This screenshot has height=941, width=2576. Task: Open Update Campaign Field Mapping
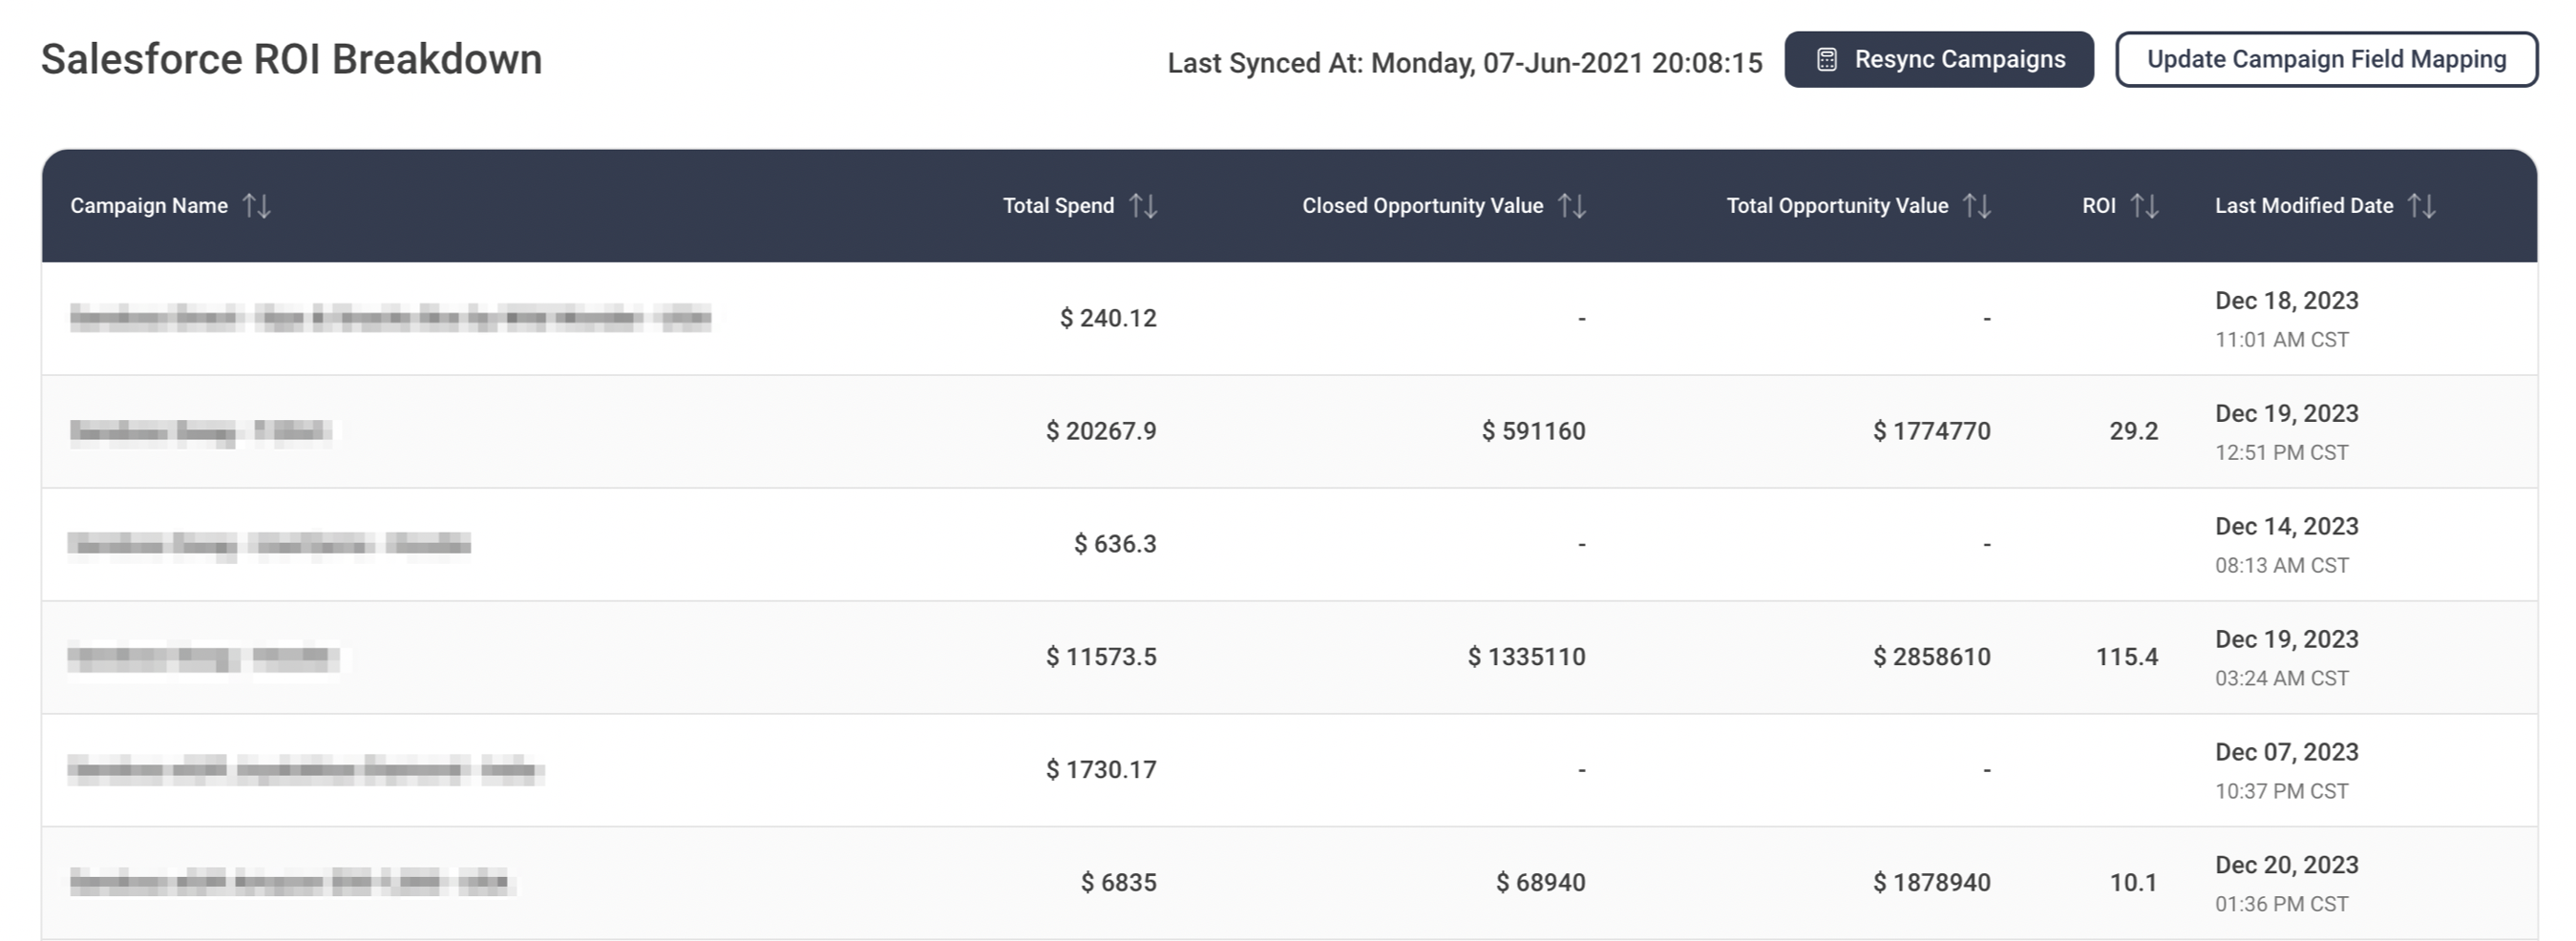point(2326,60)
